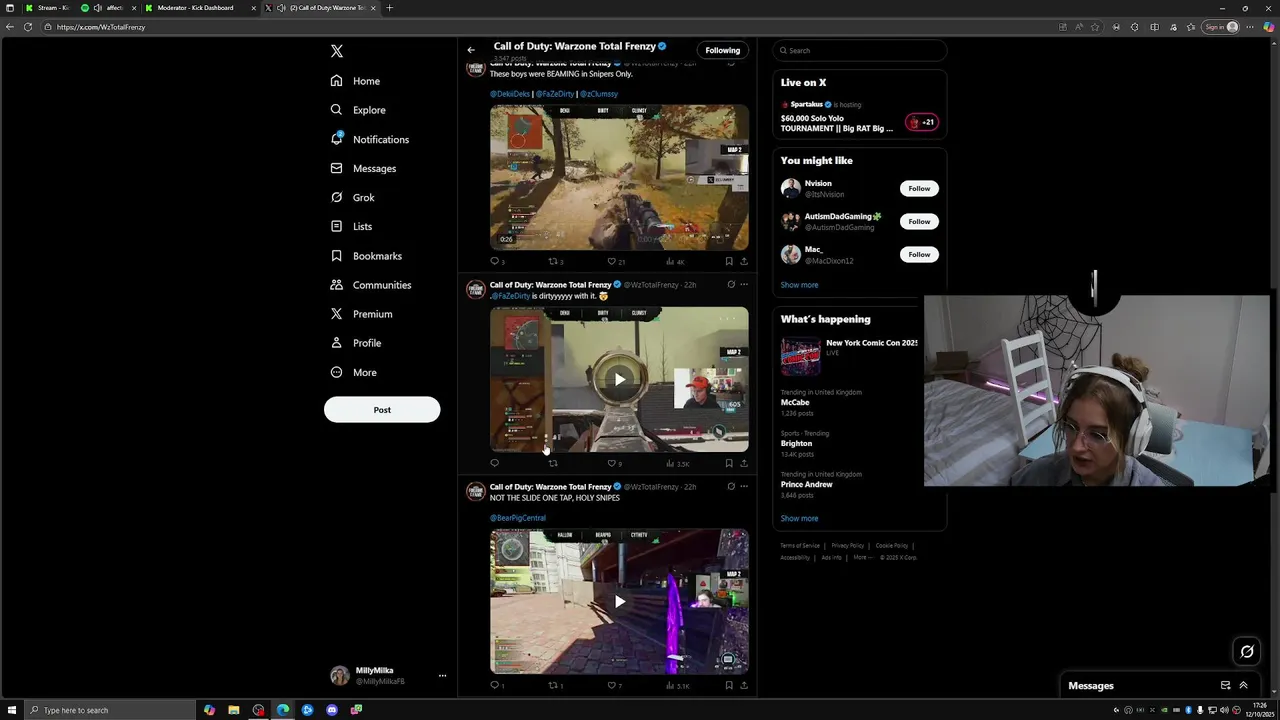
Task: Follow Nvision
Action: [919, 188]
